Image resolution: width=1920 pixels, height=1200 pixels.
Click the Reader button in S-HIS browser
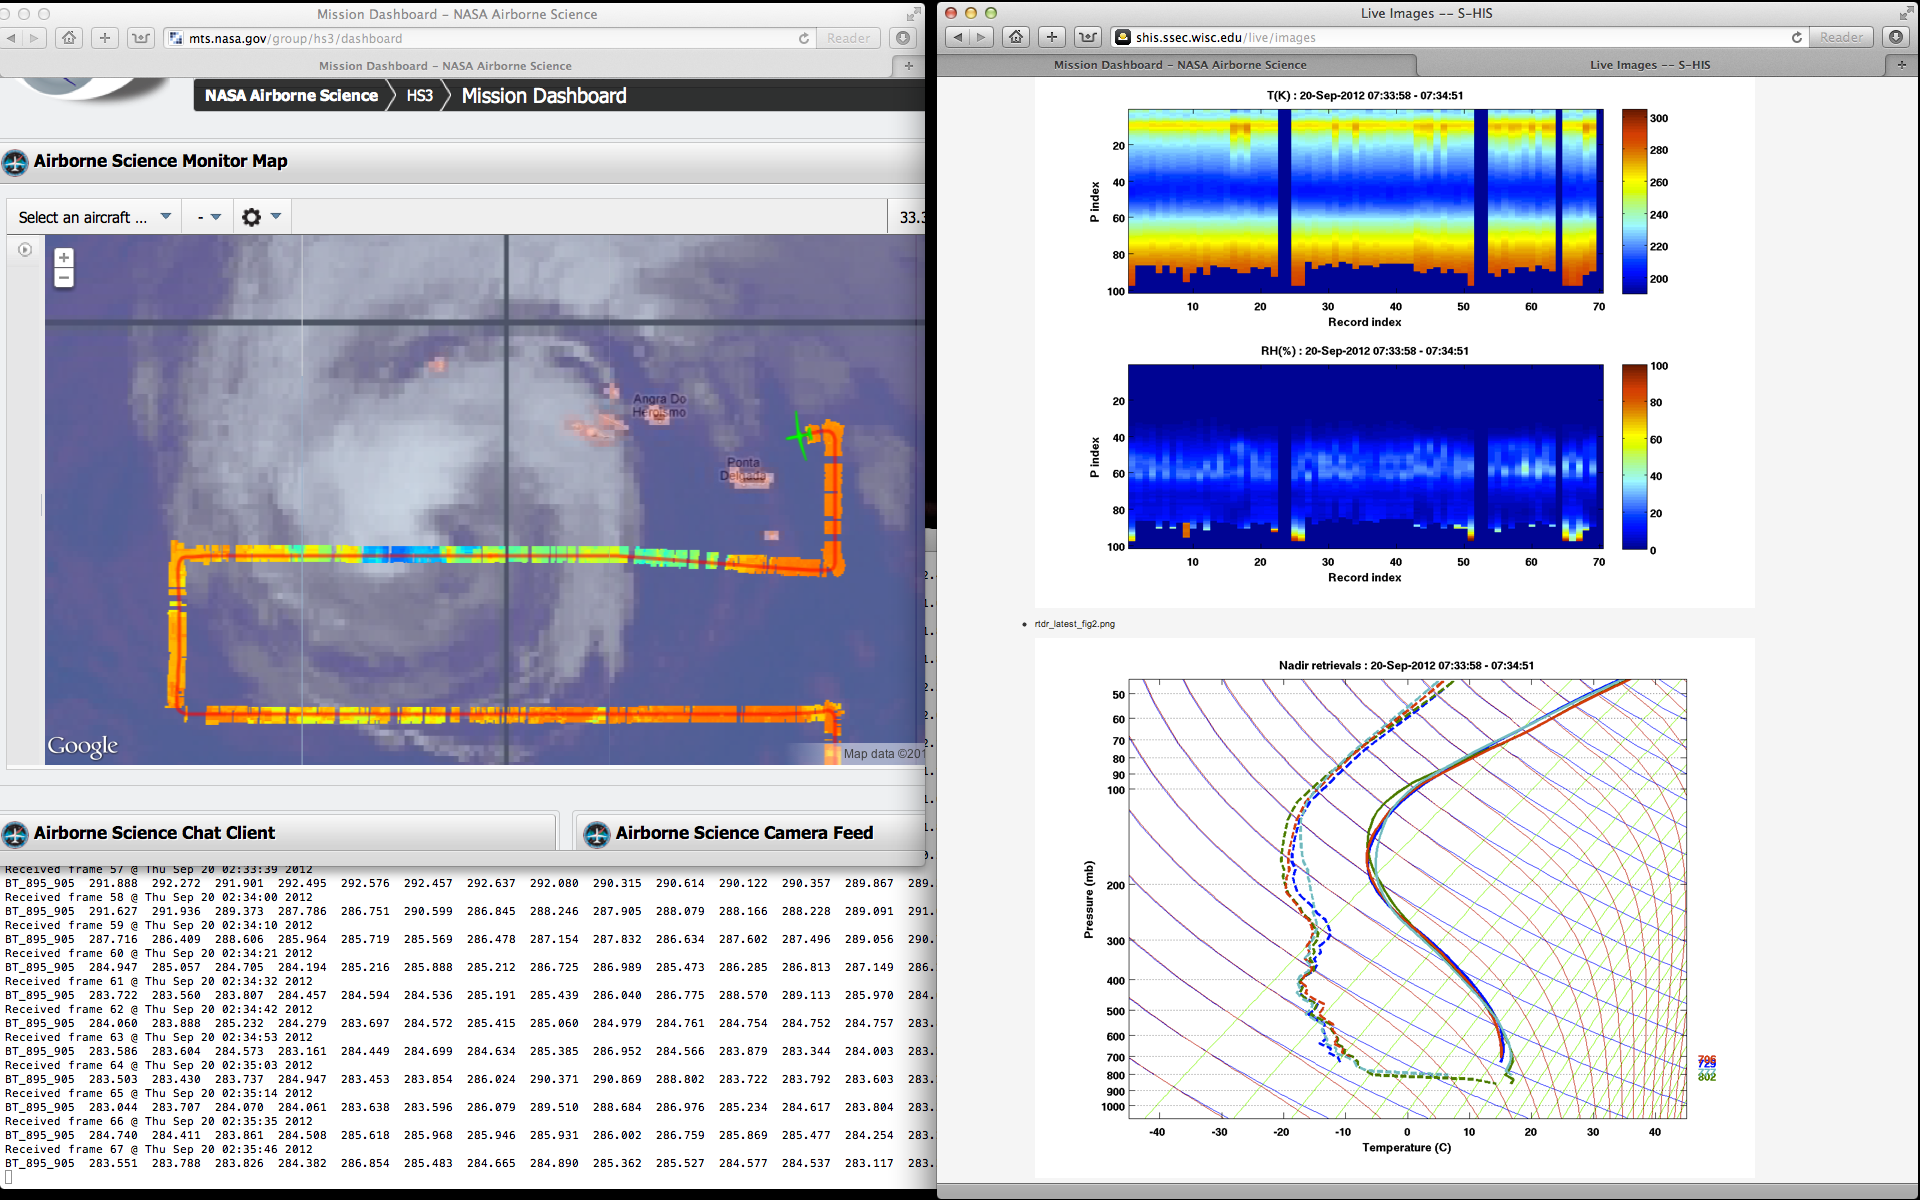[x=1840, y=37]
